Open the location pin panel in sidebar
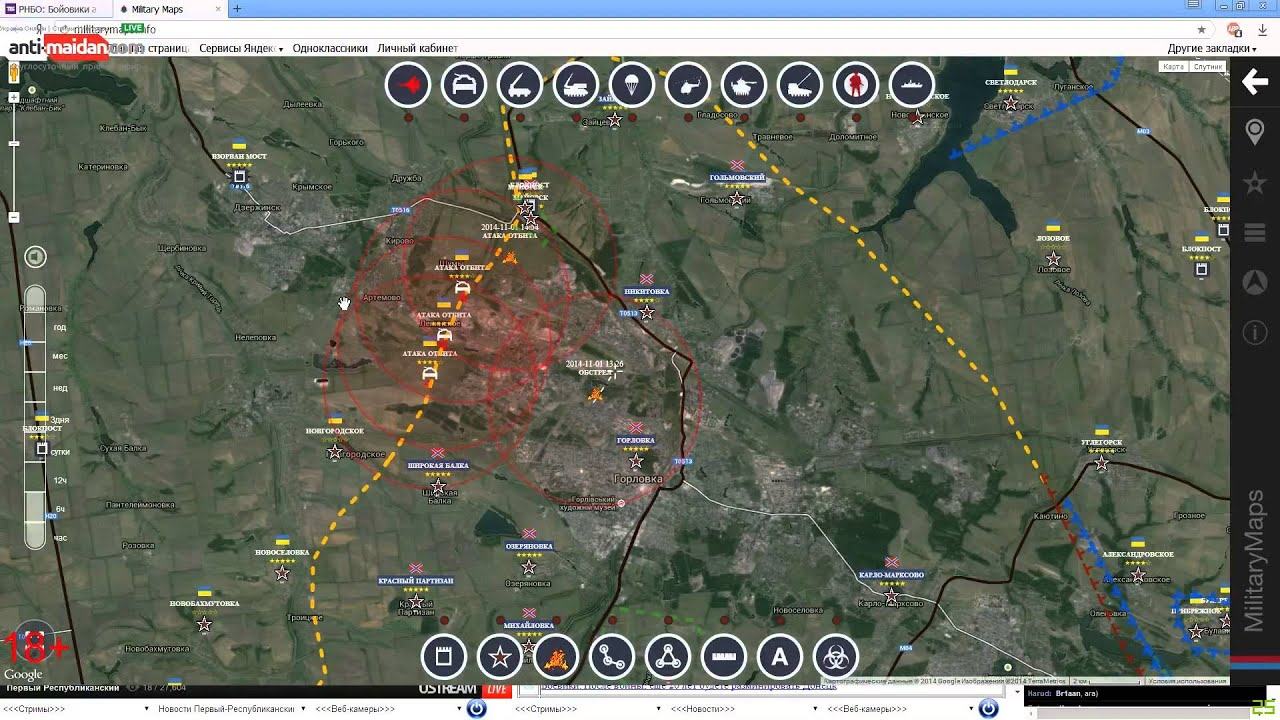Image resolution: width=1280 pixels, height=720 pixels. tap(1255, 132)
